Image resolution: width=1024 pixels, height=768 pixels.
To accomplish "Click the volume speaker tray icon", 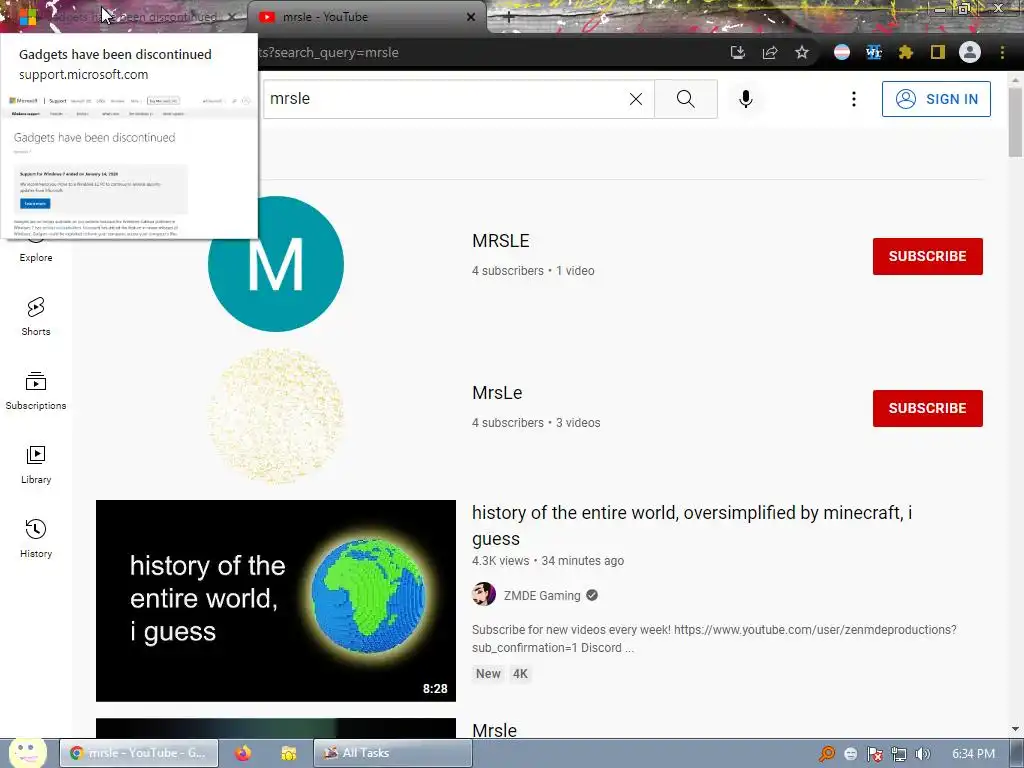I will tap(923, 754).
